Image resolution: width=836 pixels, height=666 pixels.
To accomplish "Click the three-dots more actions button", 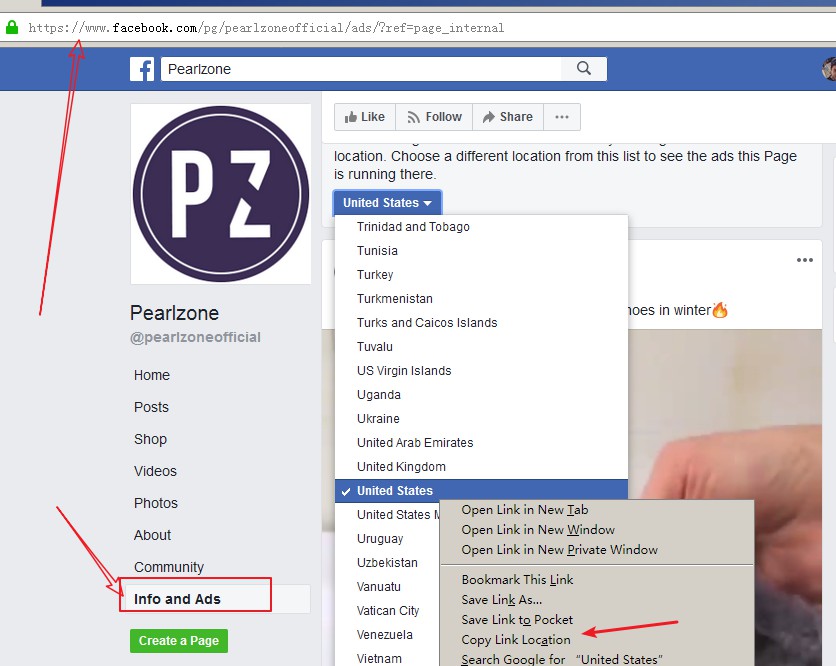I will tap(562, 117).
